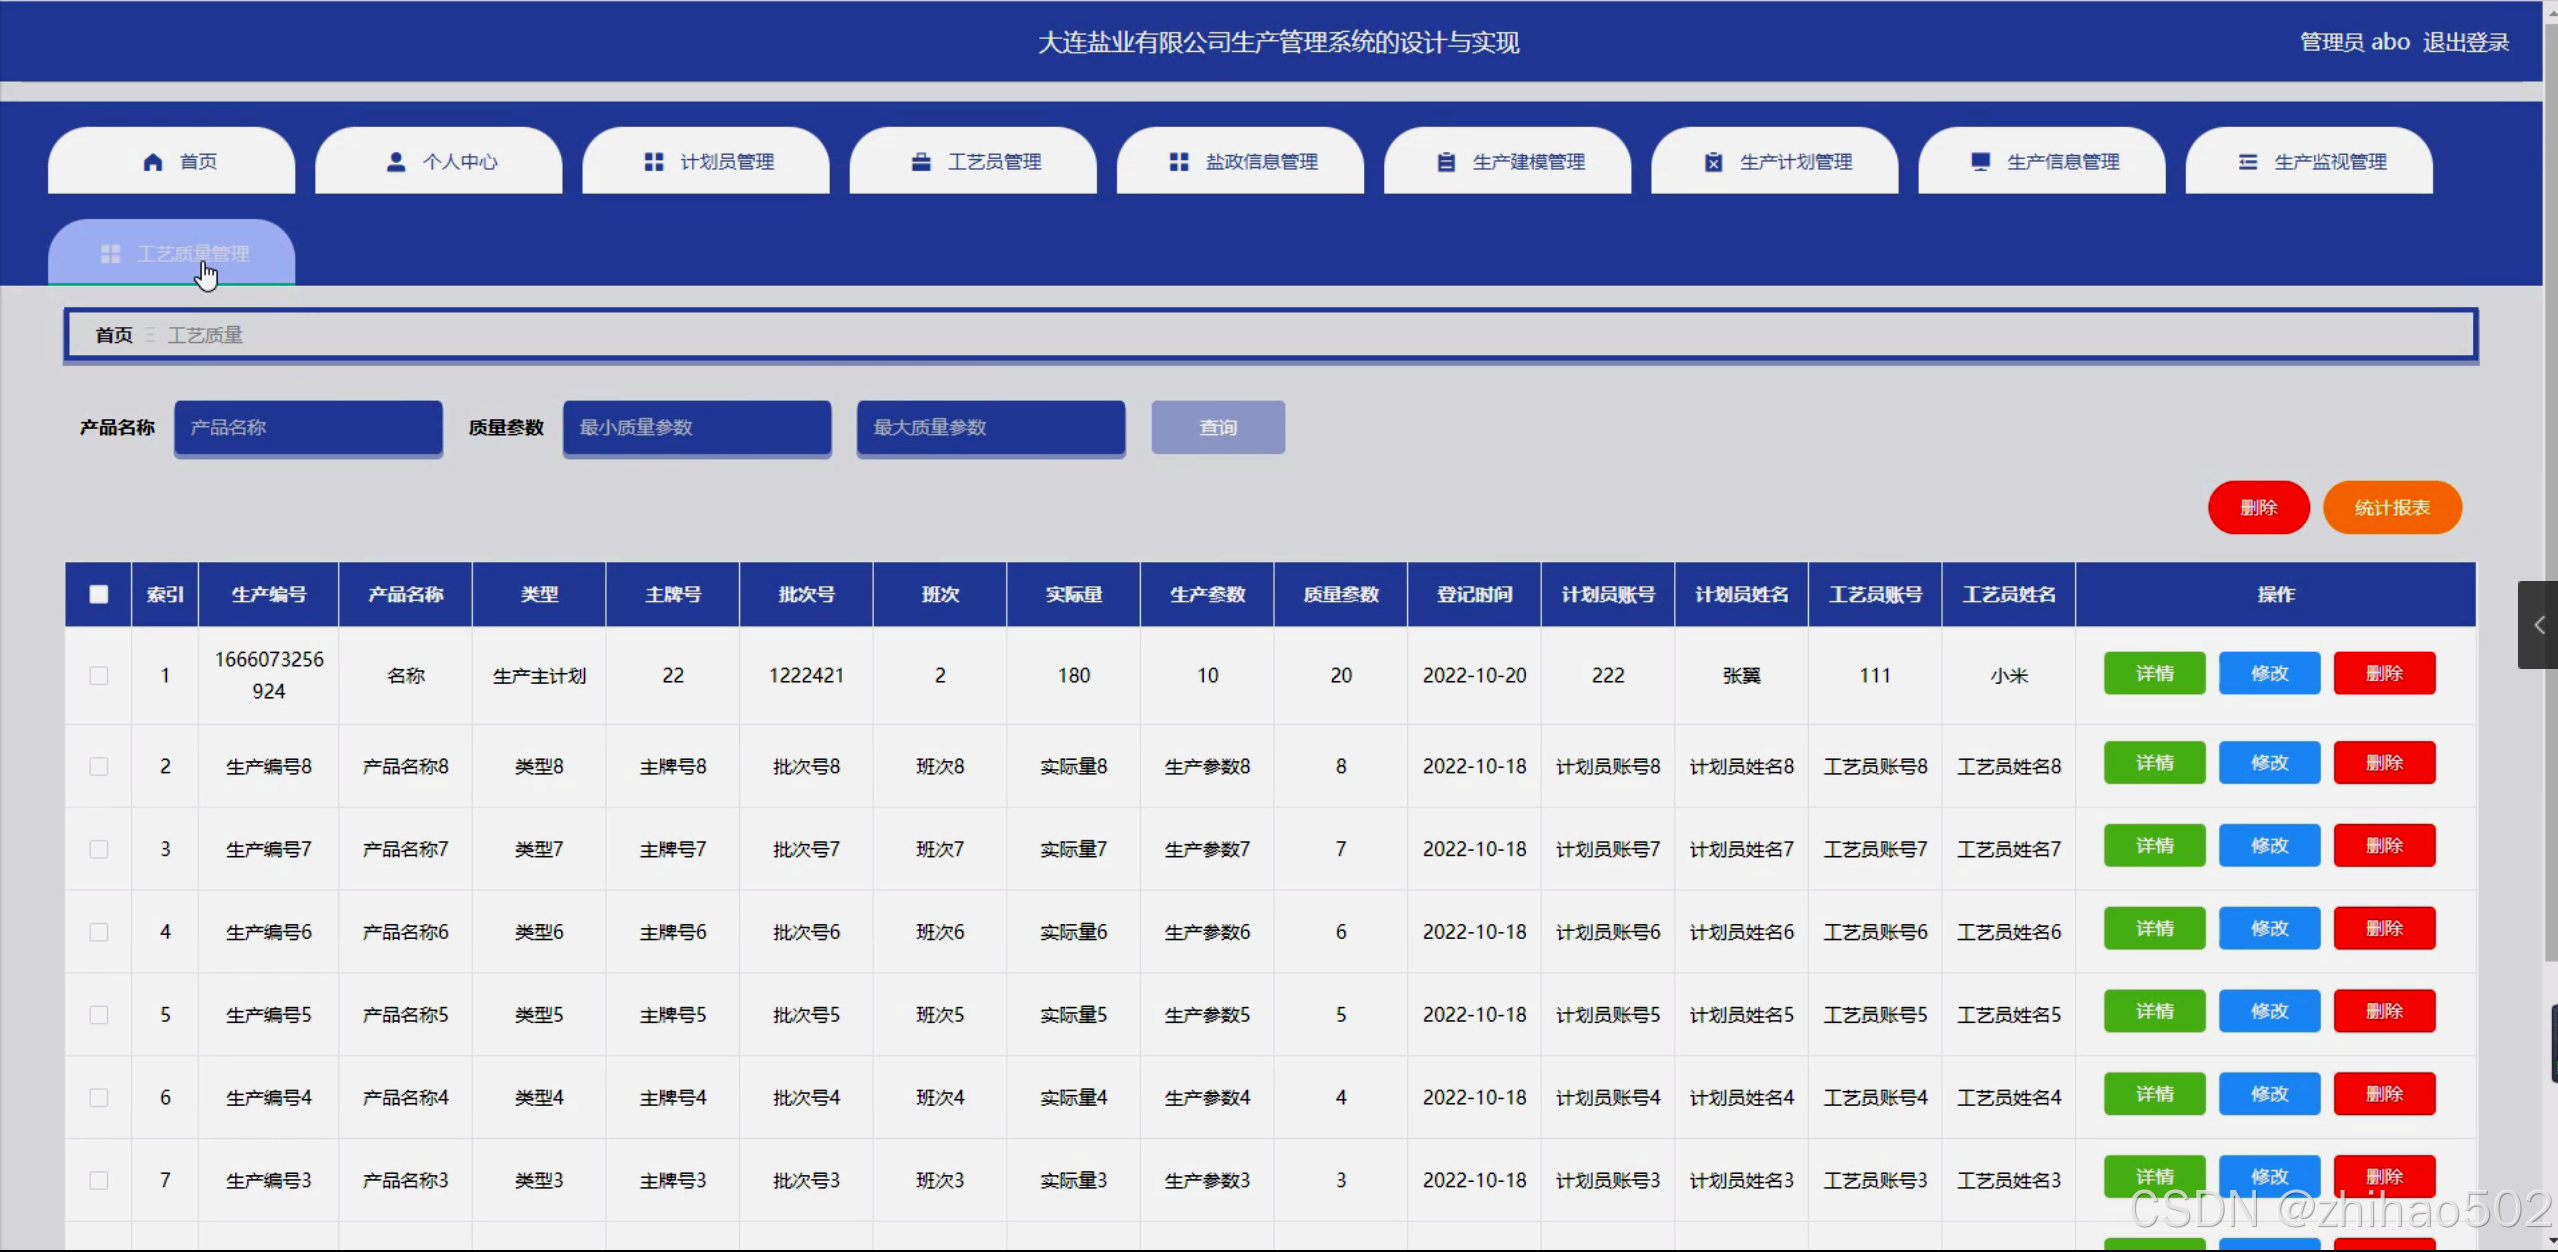Screen dimensions: 2558x1252
Task: Open the orange 统计报表 button
Action: coord(2391,508)
